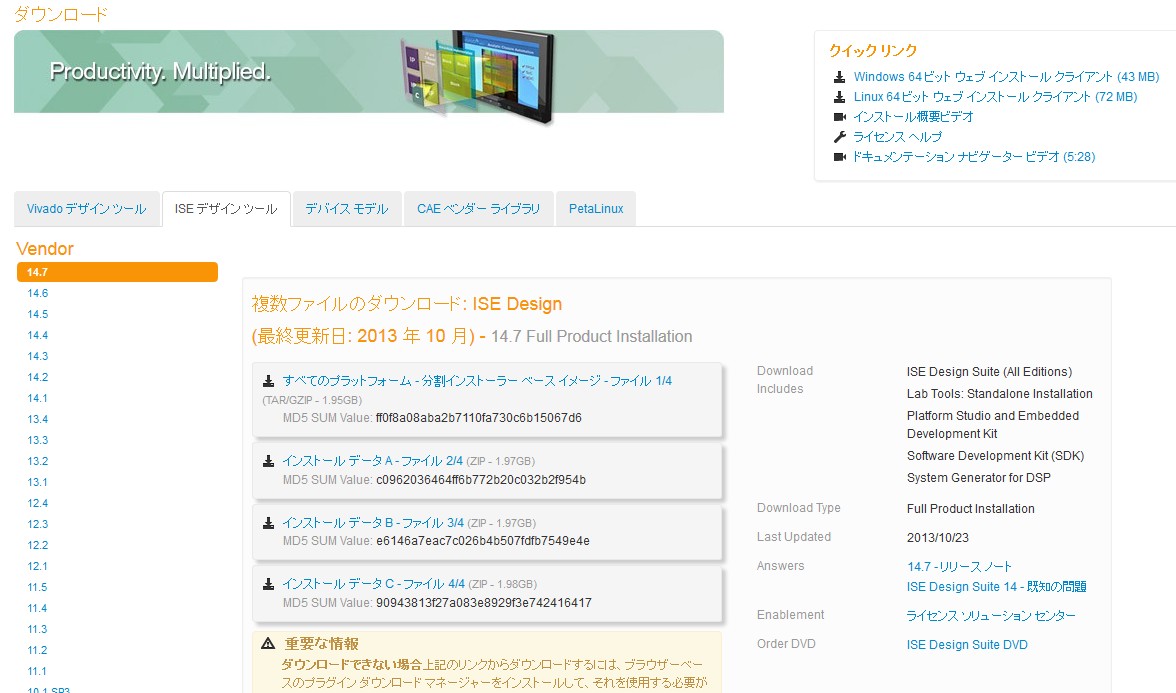Screen dimensions: 1176x693
Task: Open CAE ベンダー ライブラリ tab
Action: click(478, 208)
